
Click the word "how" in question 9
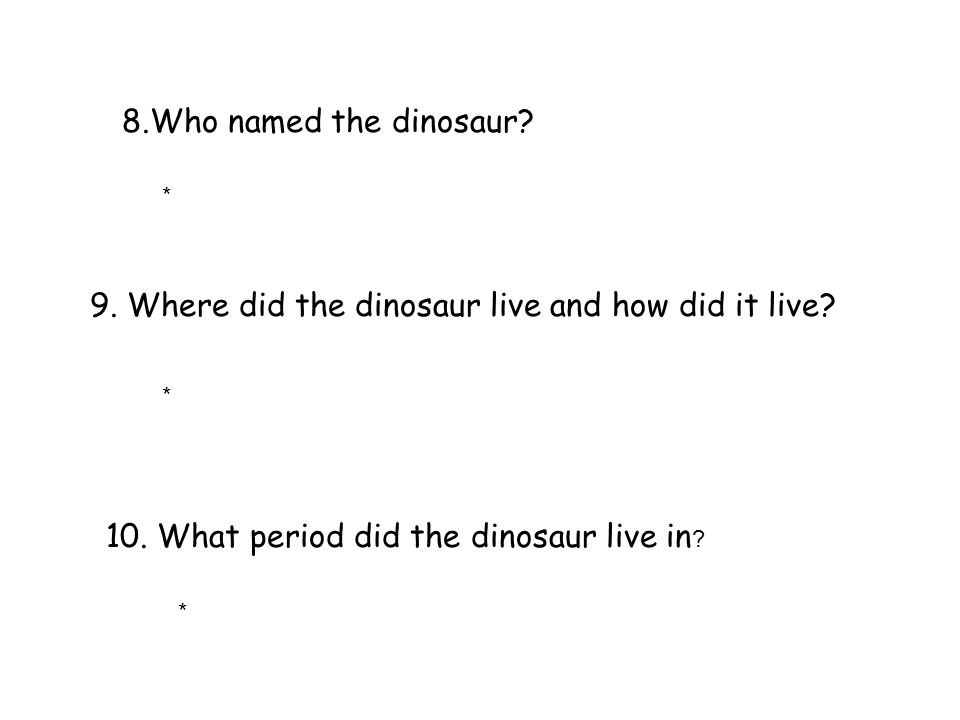640,305
